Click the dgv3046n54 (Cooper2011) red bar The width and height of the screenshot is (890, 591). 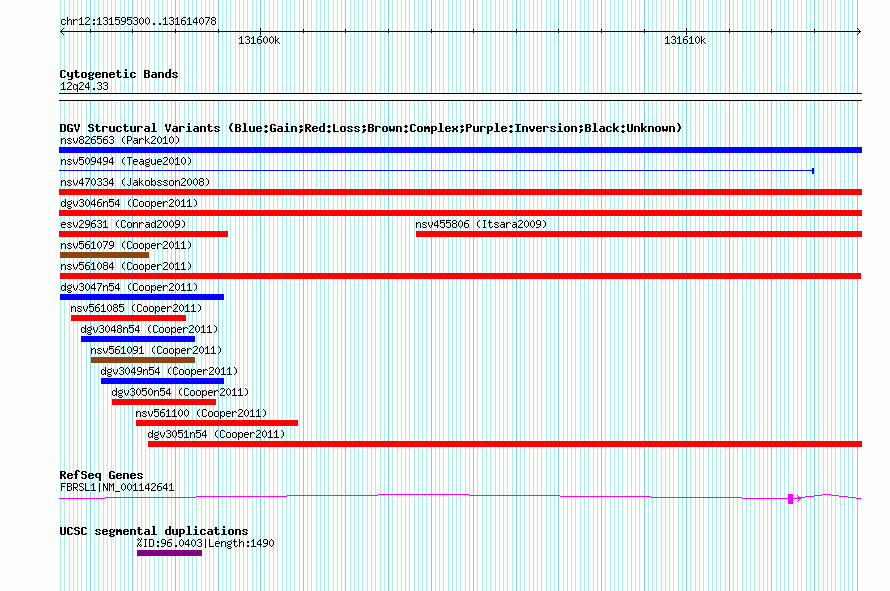460,213
